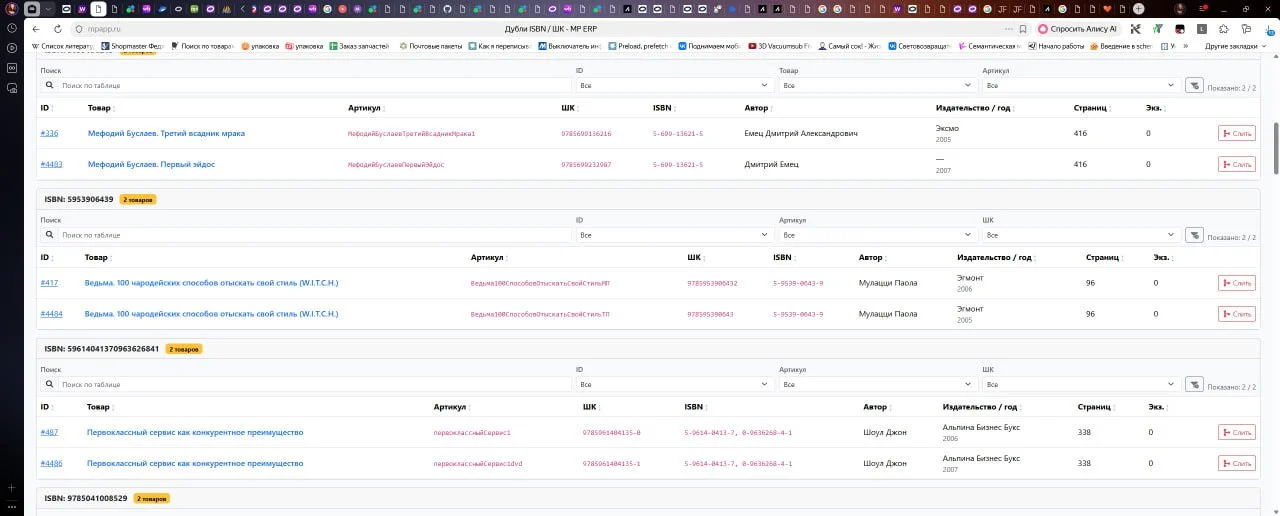
Task: Click Слить for product #4483
Action: pyautogui.click(x=1236, y=164)
